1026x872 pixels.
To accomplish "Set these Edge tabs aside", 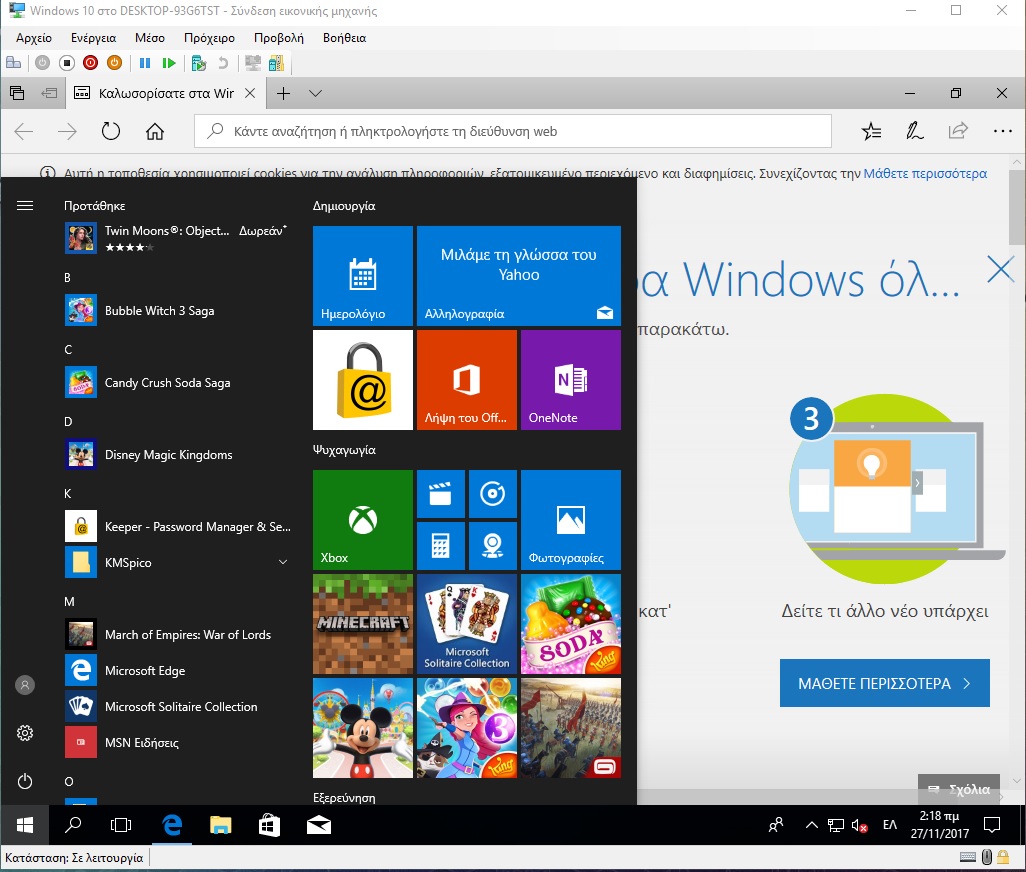I will 49,93.
